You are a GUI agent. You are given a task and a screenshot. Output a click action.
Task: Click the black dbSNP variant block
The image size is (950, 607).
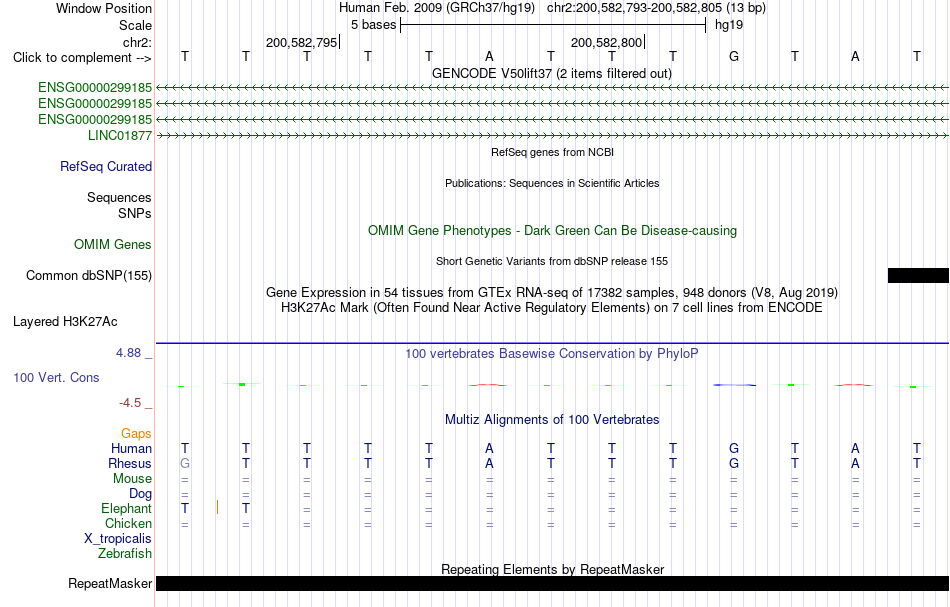918,276
